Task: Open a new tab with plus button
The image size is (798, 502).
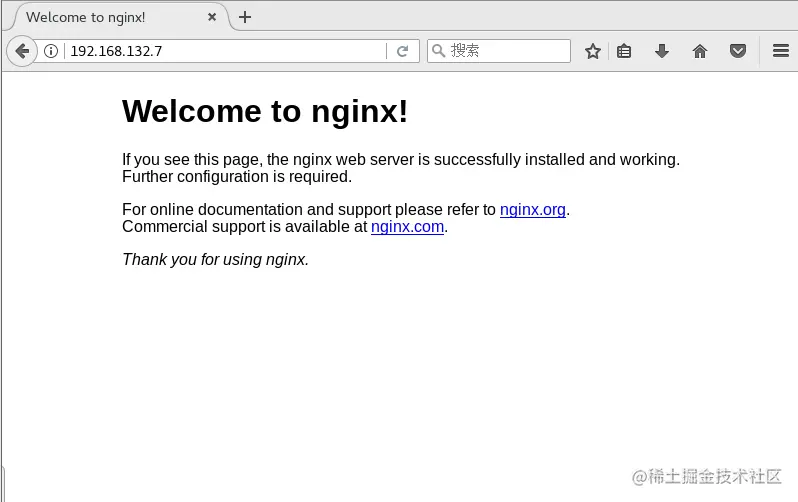Action: pos(245,17)
